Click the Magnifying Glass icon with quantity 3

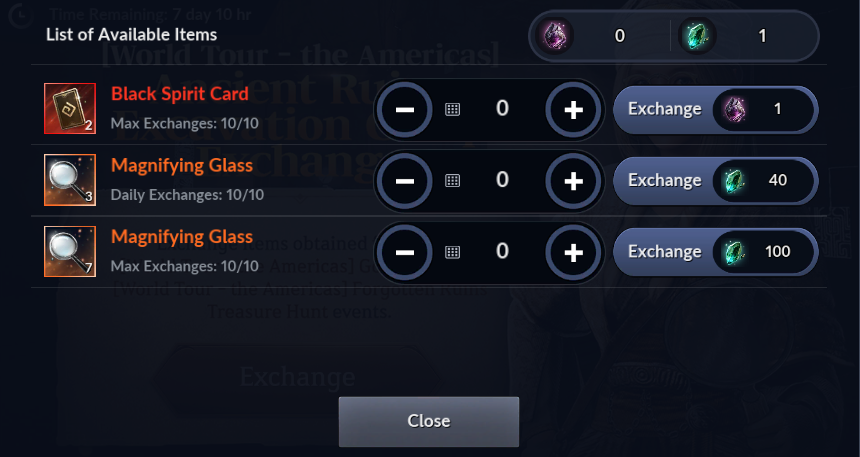(70, 180)
